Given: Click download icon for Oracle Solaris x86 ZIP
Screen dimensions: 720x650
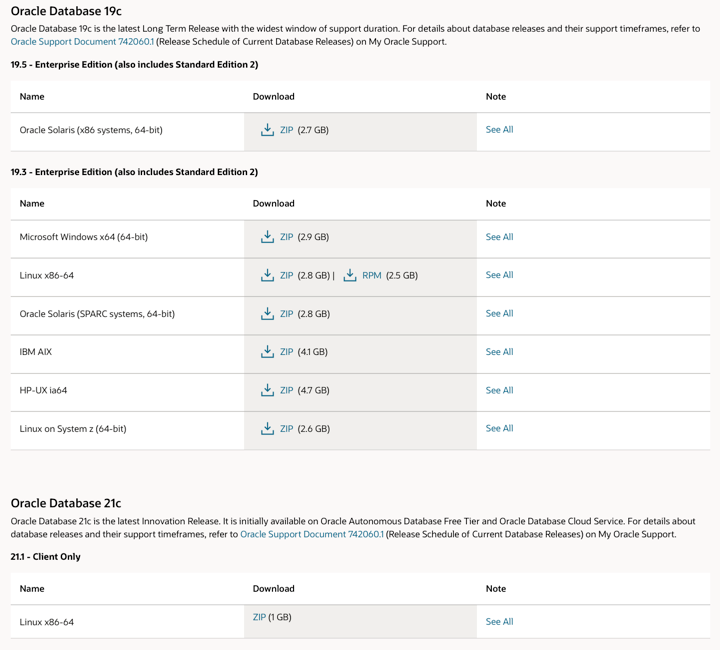Looking at the screenshot, I should tap(267, 130).
